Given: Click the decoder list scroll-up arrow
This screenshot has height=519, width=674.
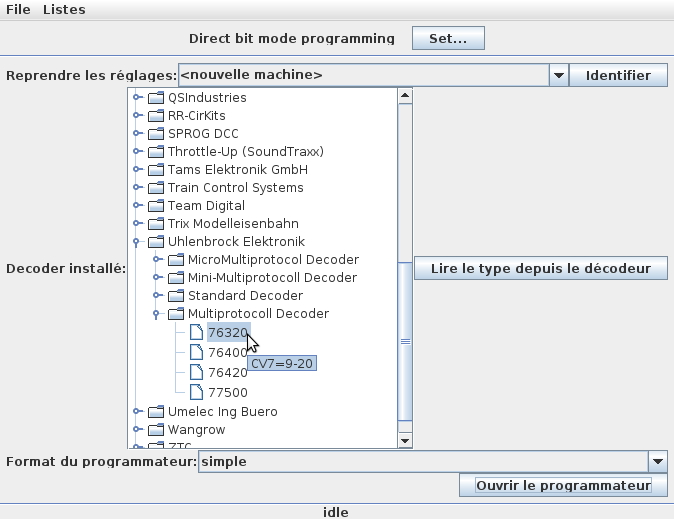Looking at the screenshot, I should coord(405,96).
